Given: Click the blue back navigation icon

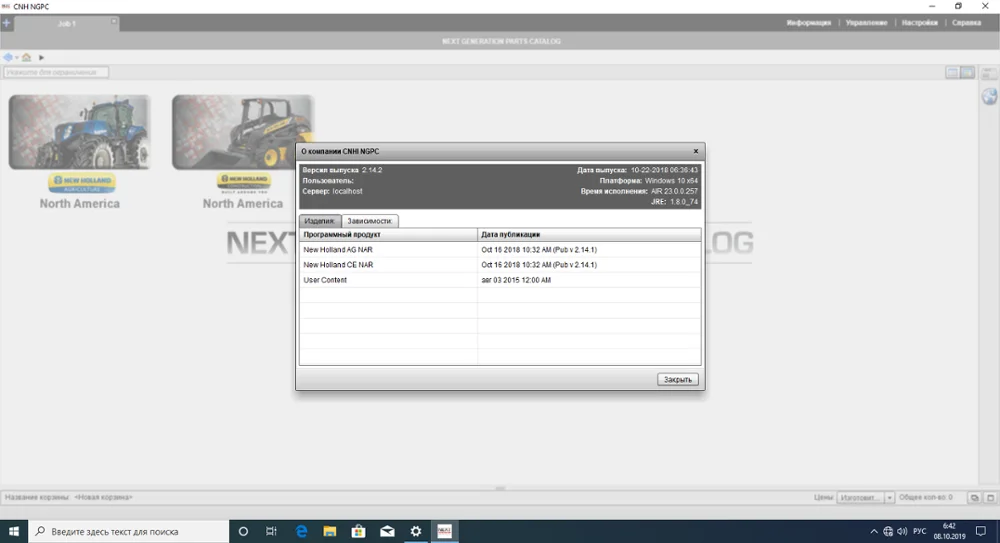Looking at the screenshot, I should (x=8, y=57).
